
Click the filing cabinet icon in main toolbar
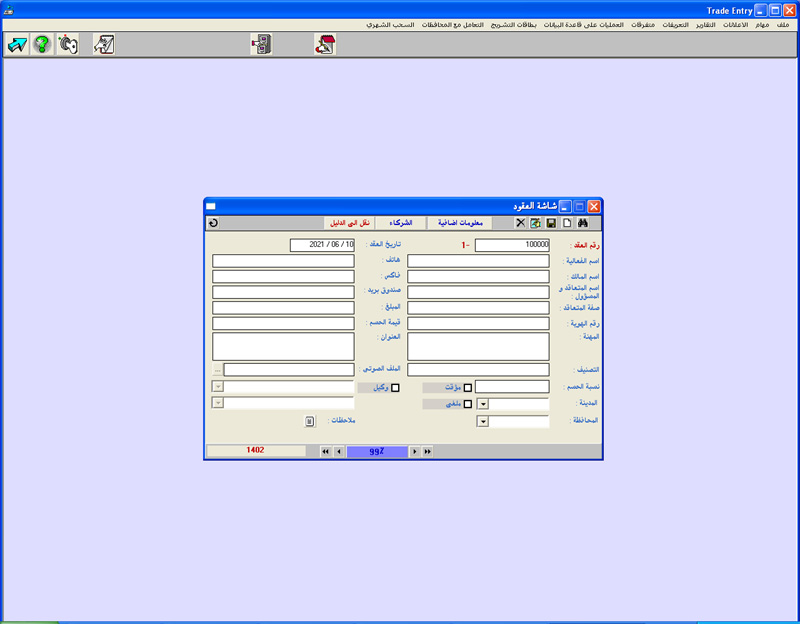point(261,44)
